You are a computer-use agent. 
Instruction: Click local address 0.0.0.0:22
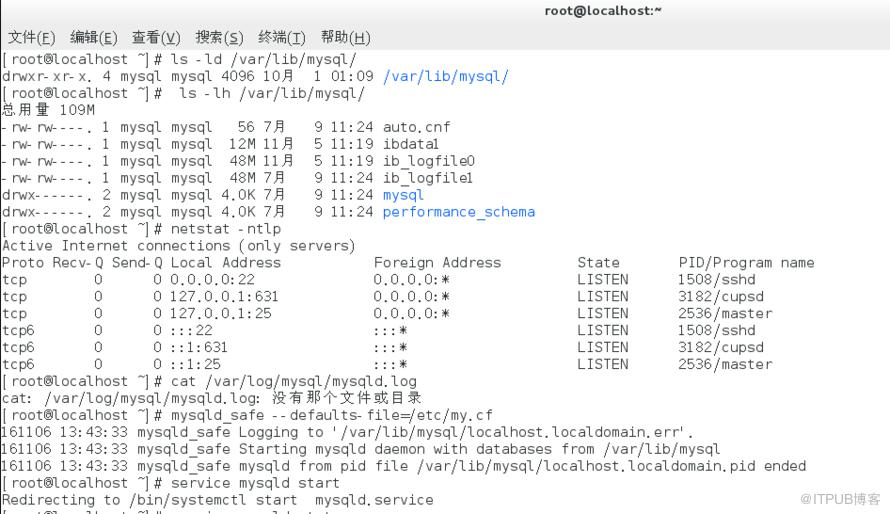click(212, 280)
